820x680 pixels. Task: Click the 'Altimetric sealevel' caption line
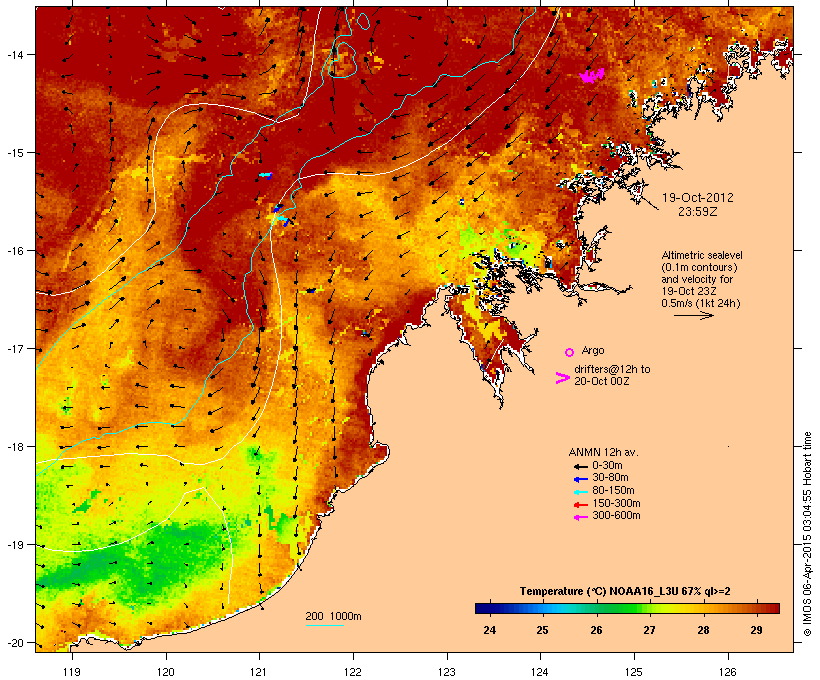coord(702,255)
